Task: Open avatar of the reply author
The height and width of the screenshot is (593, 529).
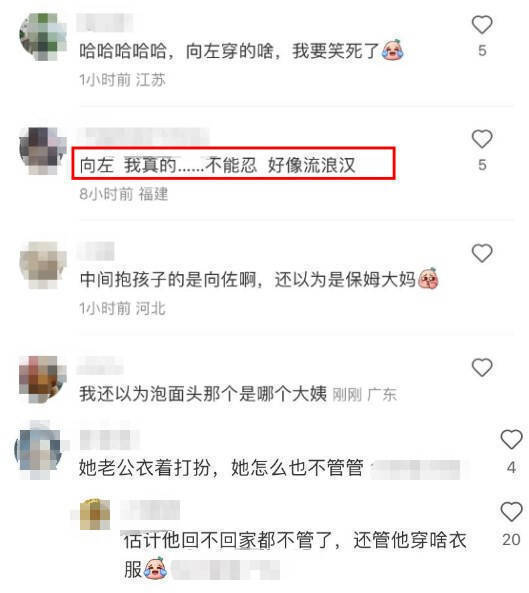Action: [x=95, y=514]
